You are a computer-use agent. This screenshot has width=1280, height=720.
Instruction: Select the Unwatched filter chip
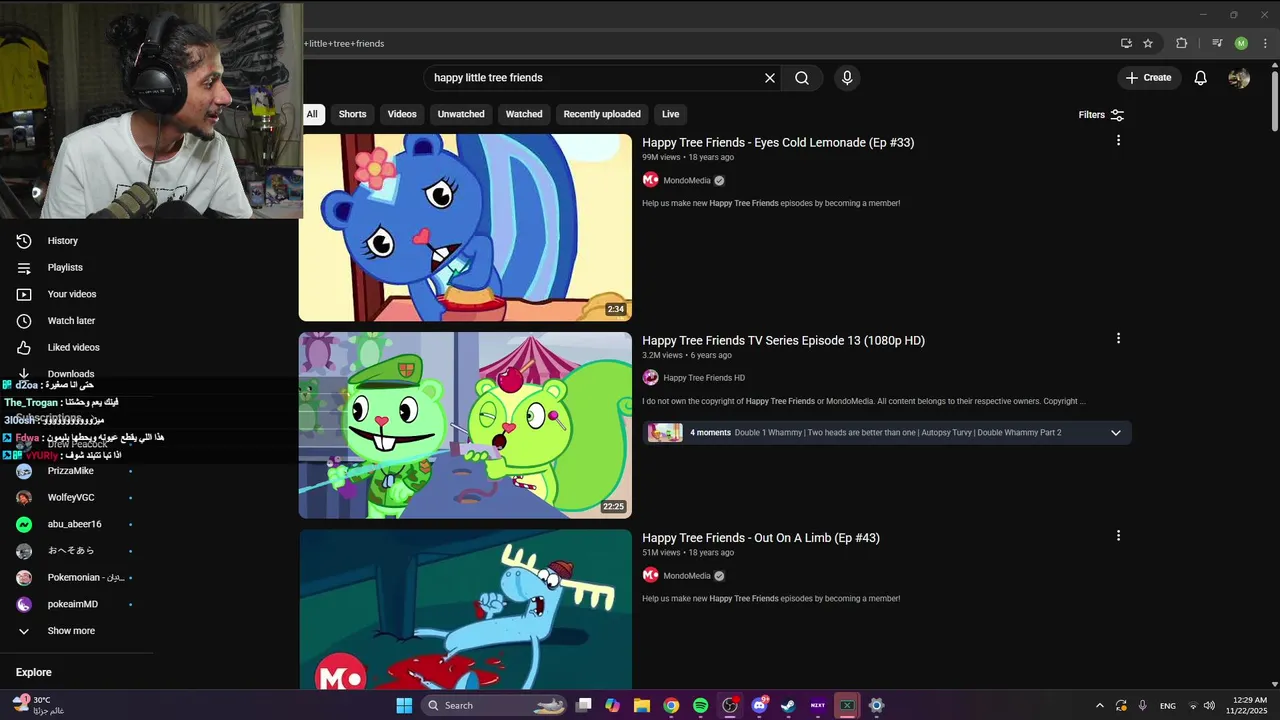pos(461,114)
